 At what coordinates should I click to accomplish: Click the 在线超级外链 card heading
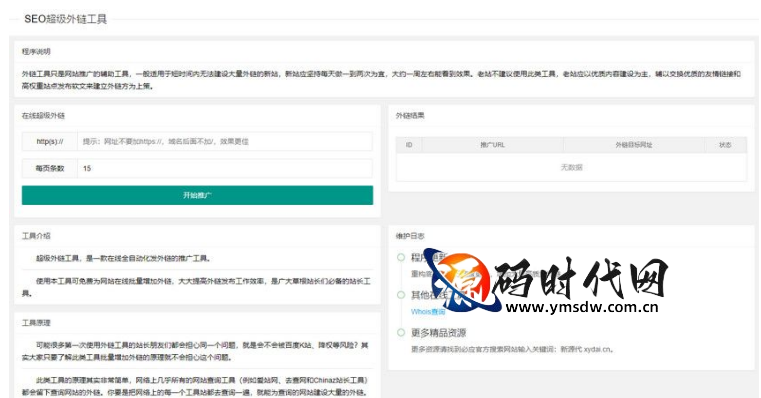coord(43,116)
